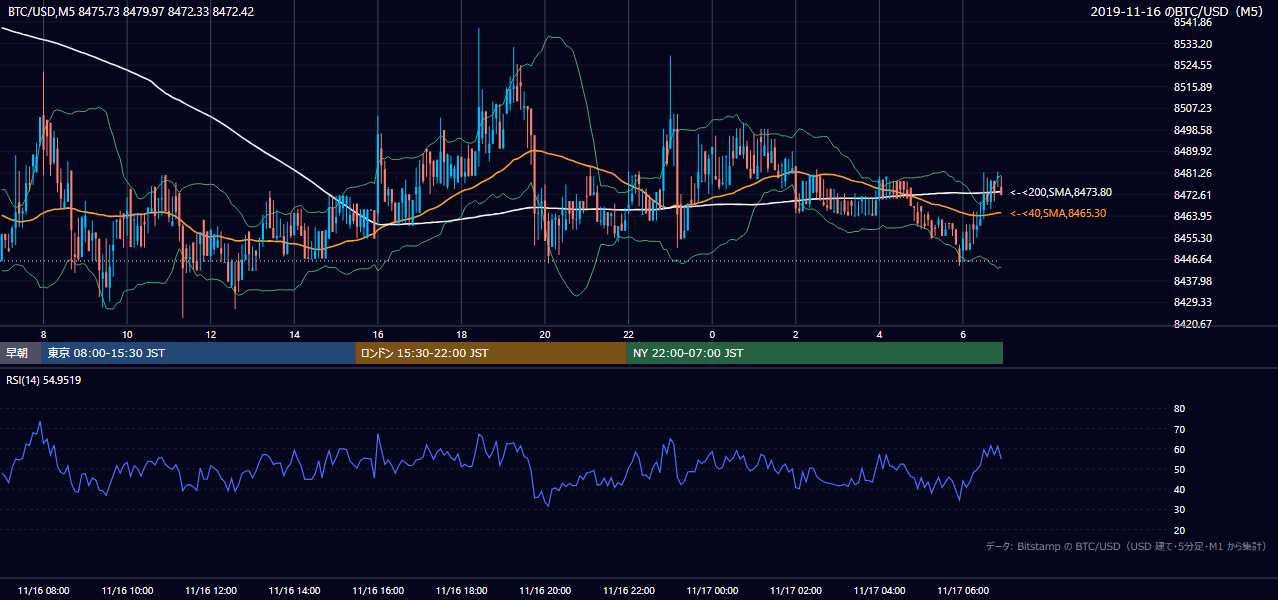Select price axis label 8455.30

[x=1193, y=238]
